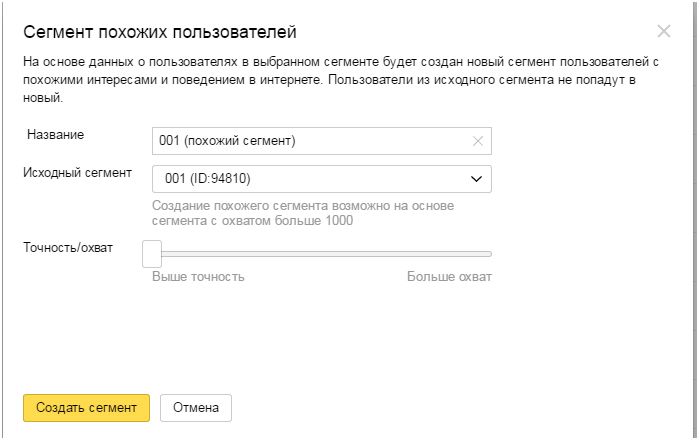Click the number 1000 in the hint text

(x=339, y=220)
